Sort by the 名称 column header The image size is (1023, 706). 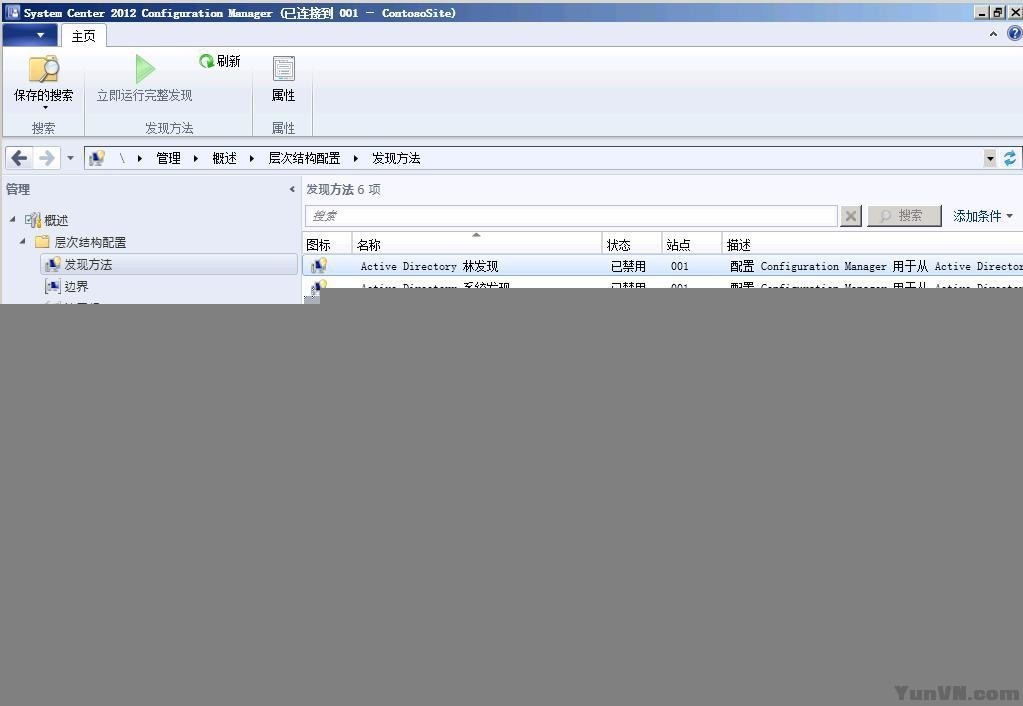476,245
